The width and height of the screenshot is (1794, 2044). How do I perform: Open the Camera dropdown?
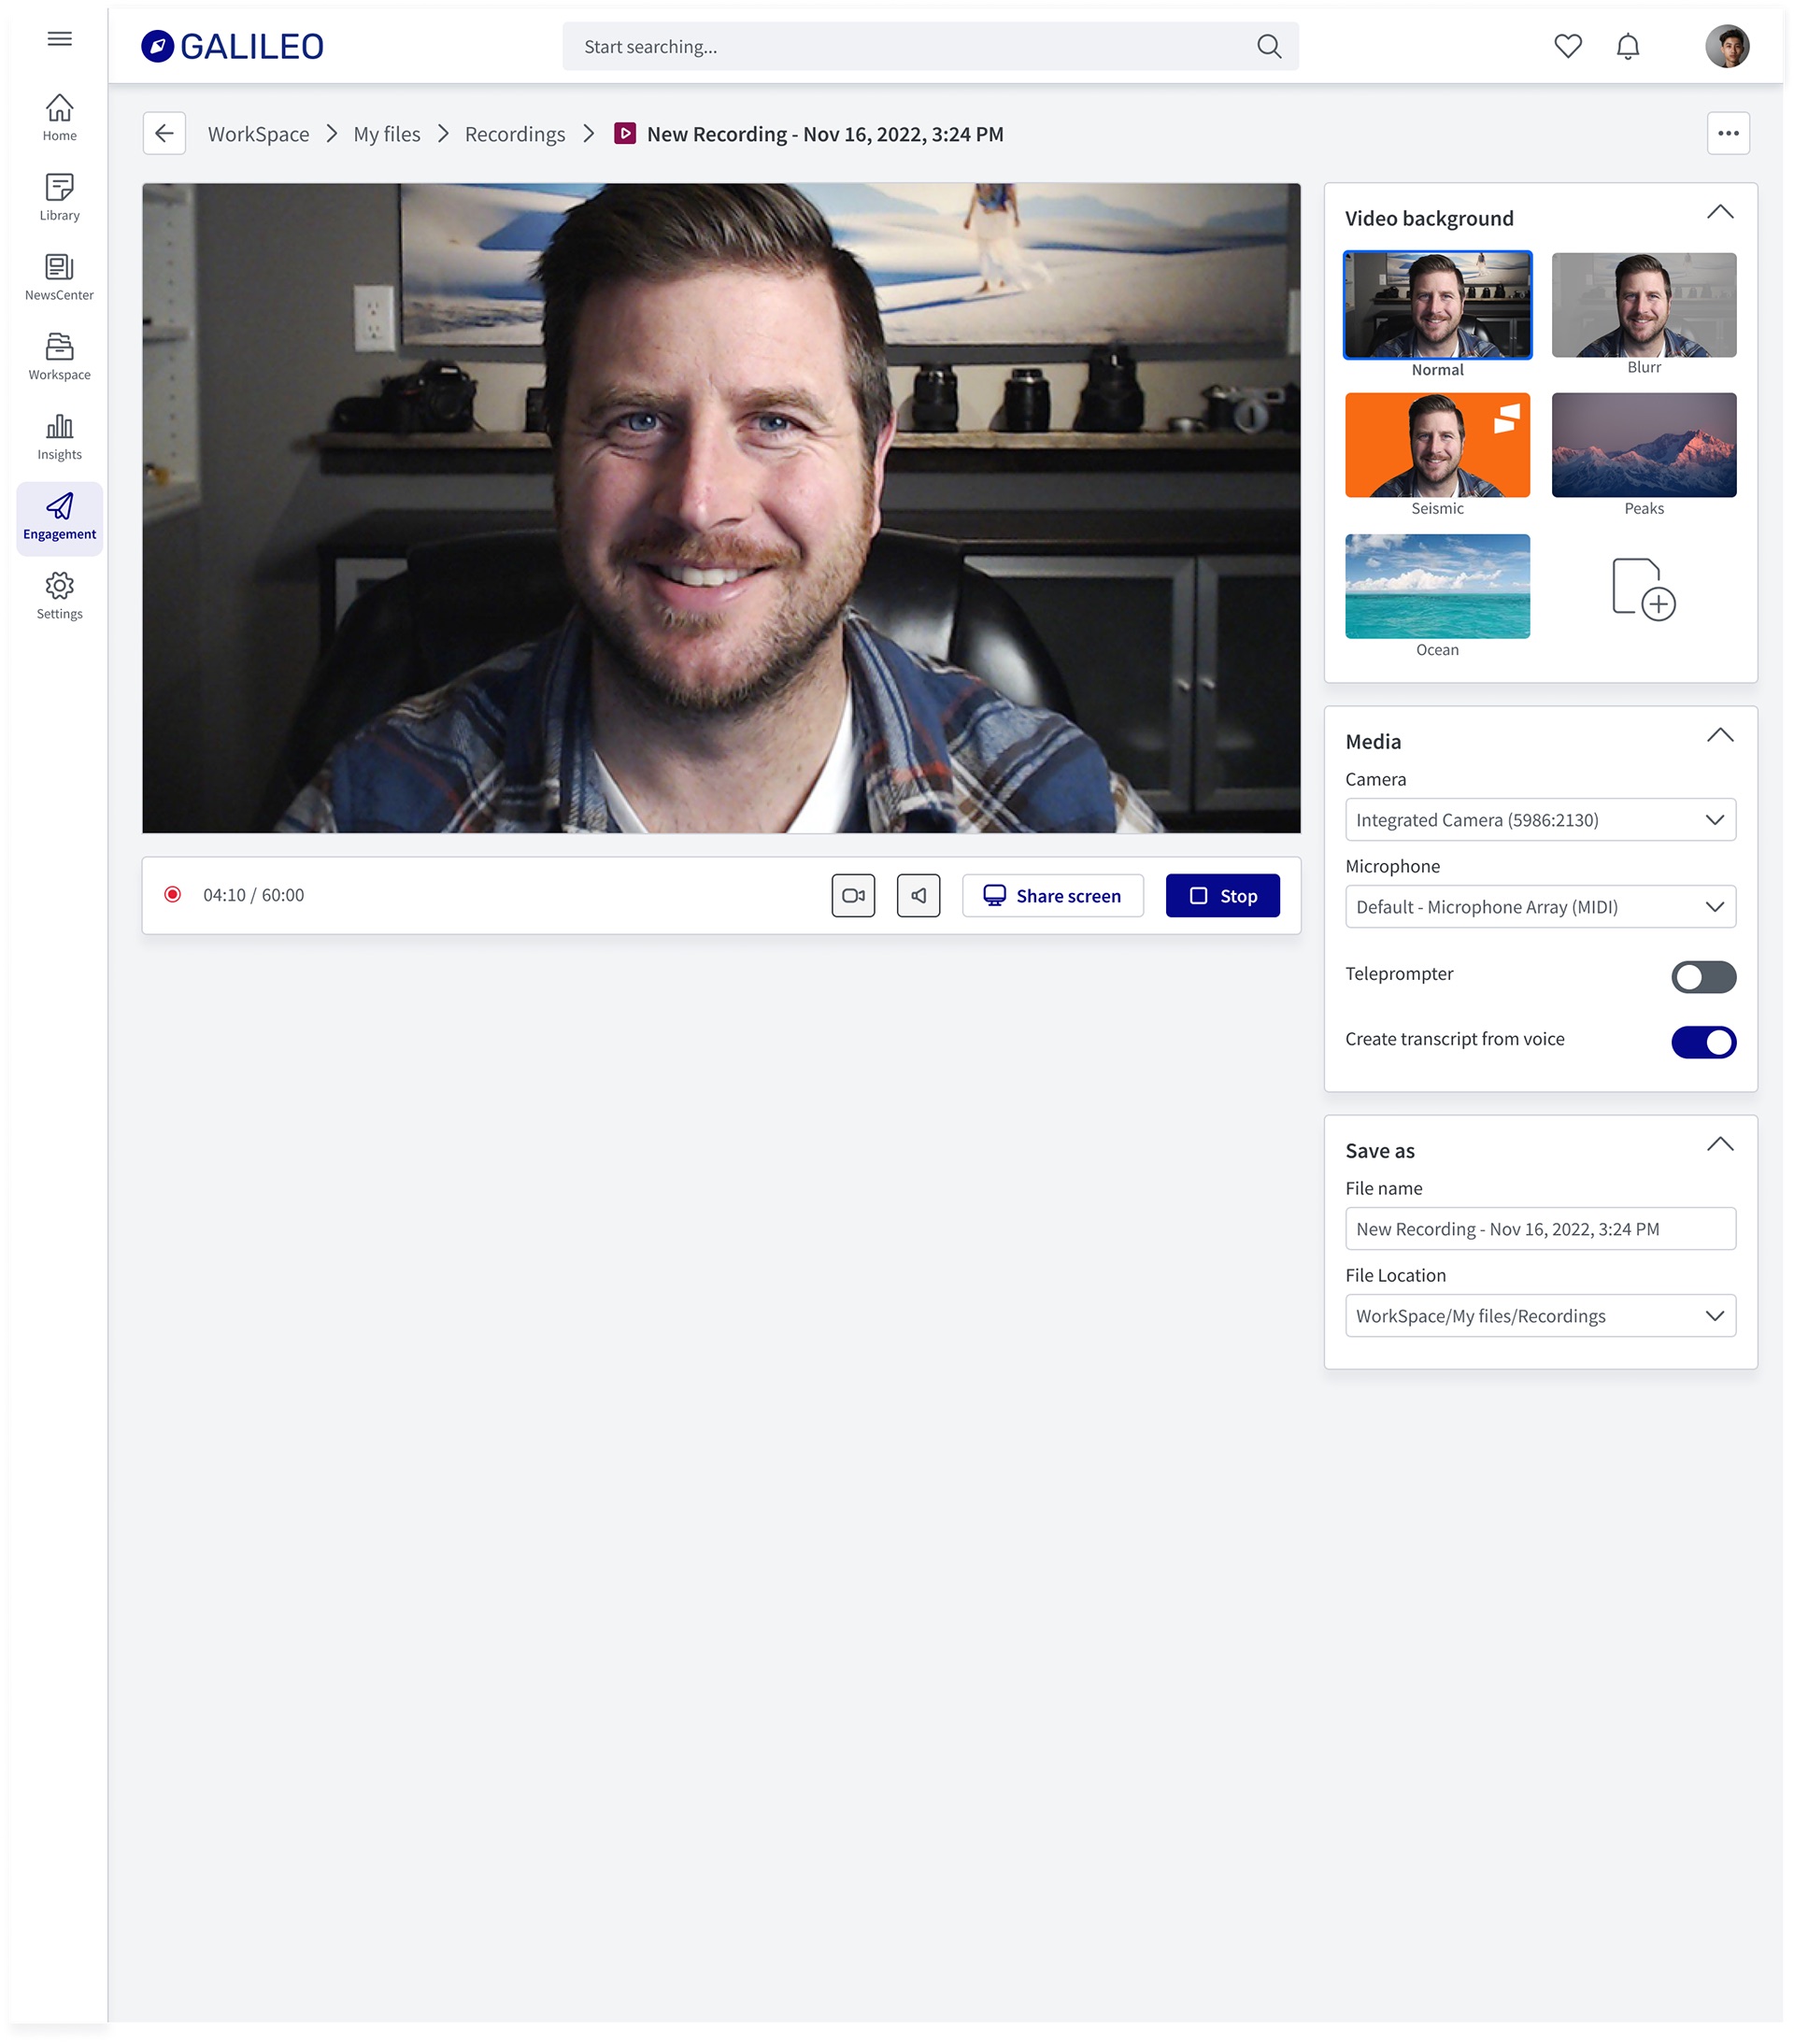coord(1539,819)
